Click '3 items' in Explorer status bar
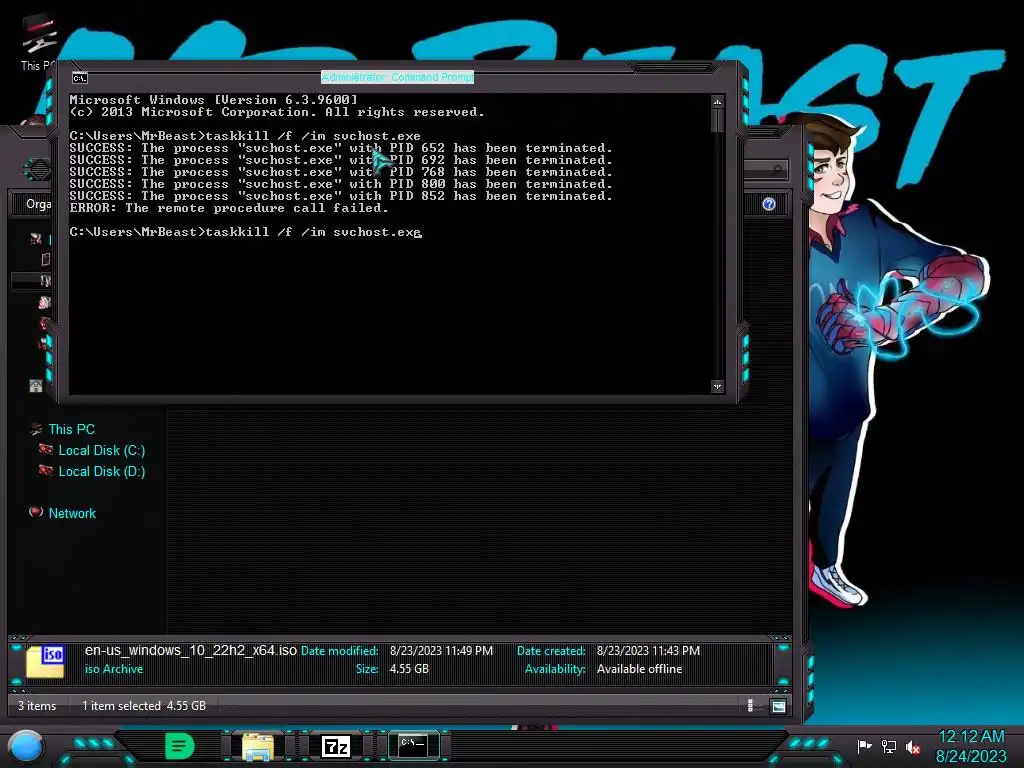The height and width of the screenshot is (768, 1024). pyautogui.click(x=37, y=706)
